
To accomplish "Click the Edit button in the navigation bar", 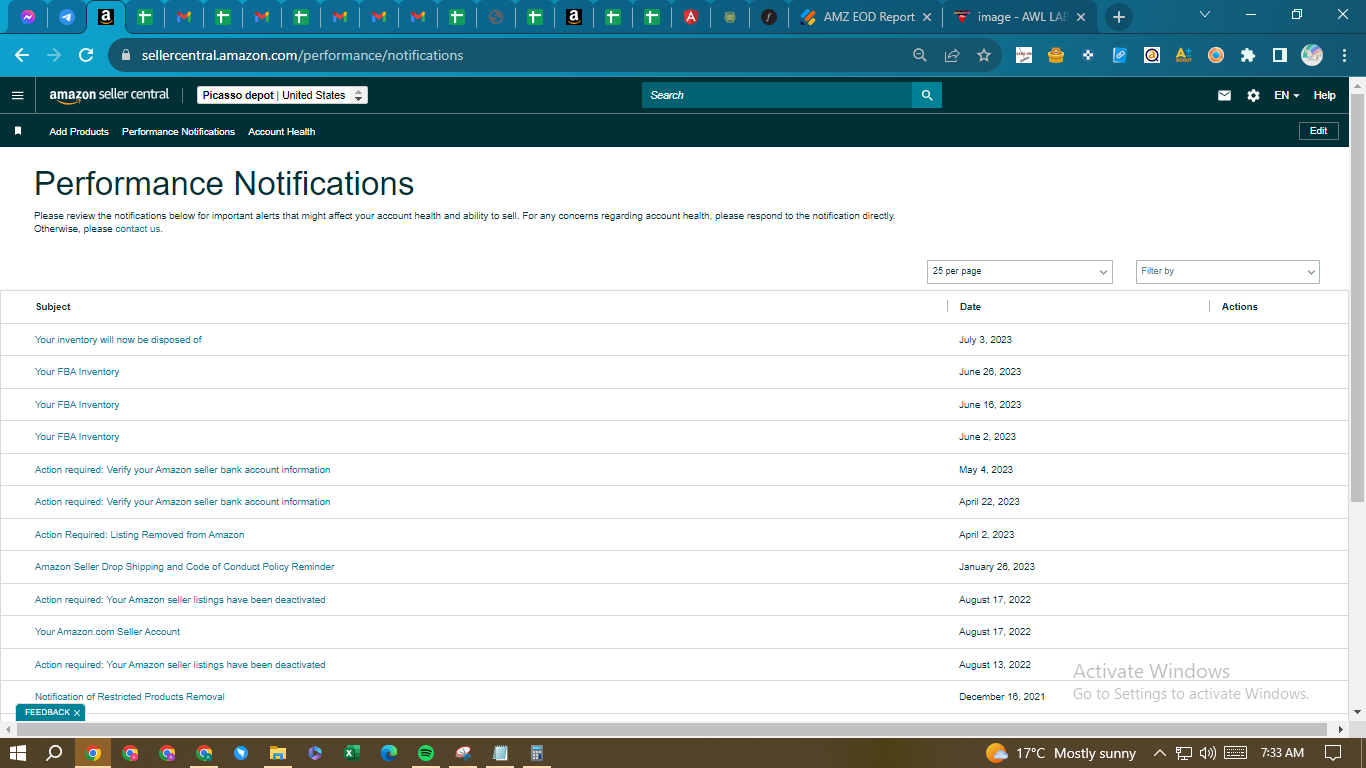I will click(x=1318, y=131).
